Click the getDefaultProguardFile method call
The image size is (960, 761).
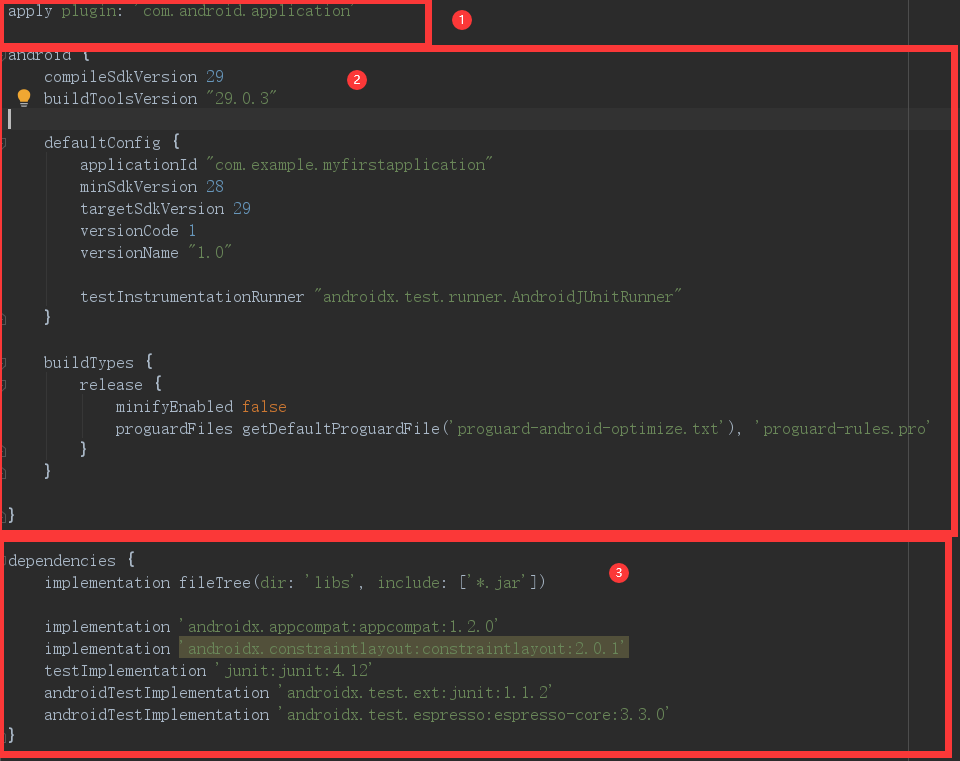(341, 429)
